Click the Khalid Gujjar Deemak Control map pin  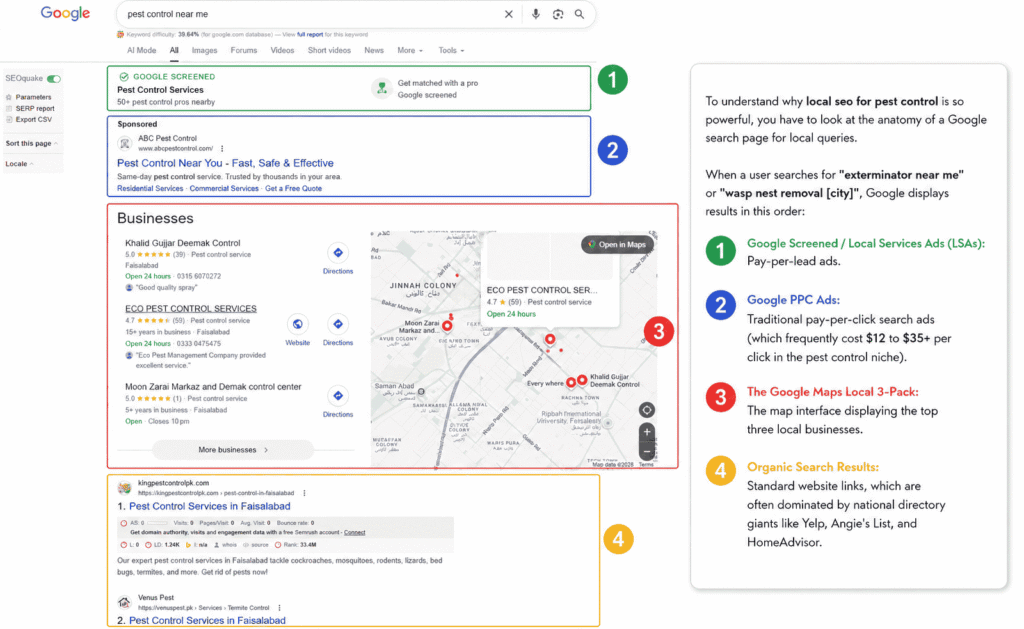point(582,379)
